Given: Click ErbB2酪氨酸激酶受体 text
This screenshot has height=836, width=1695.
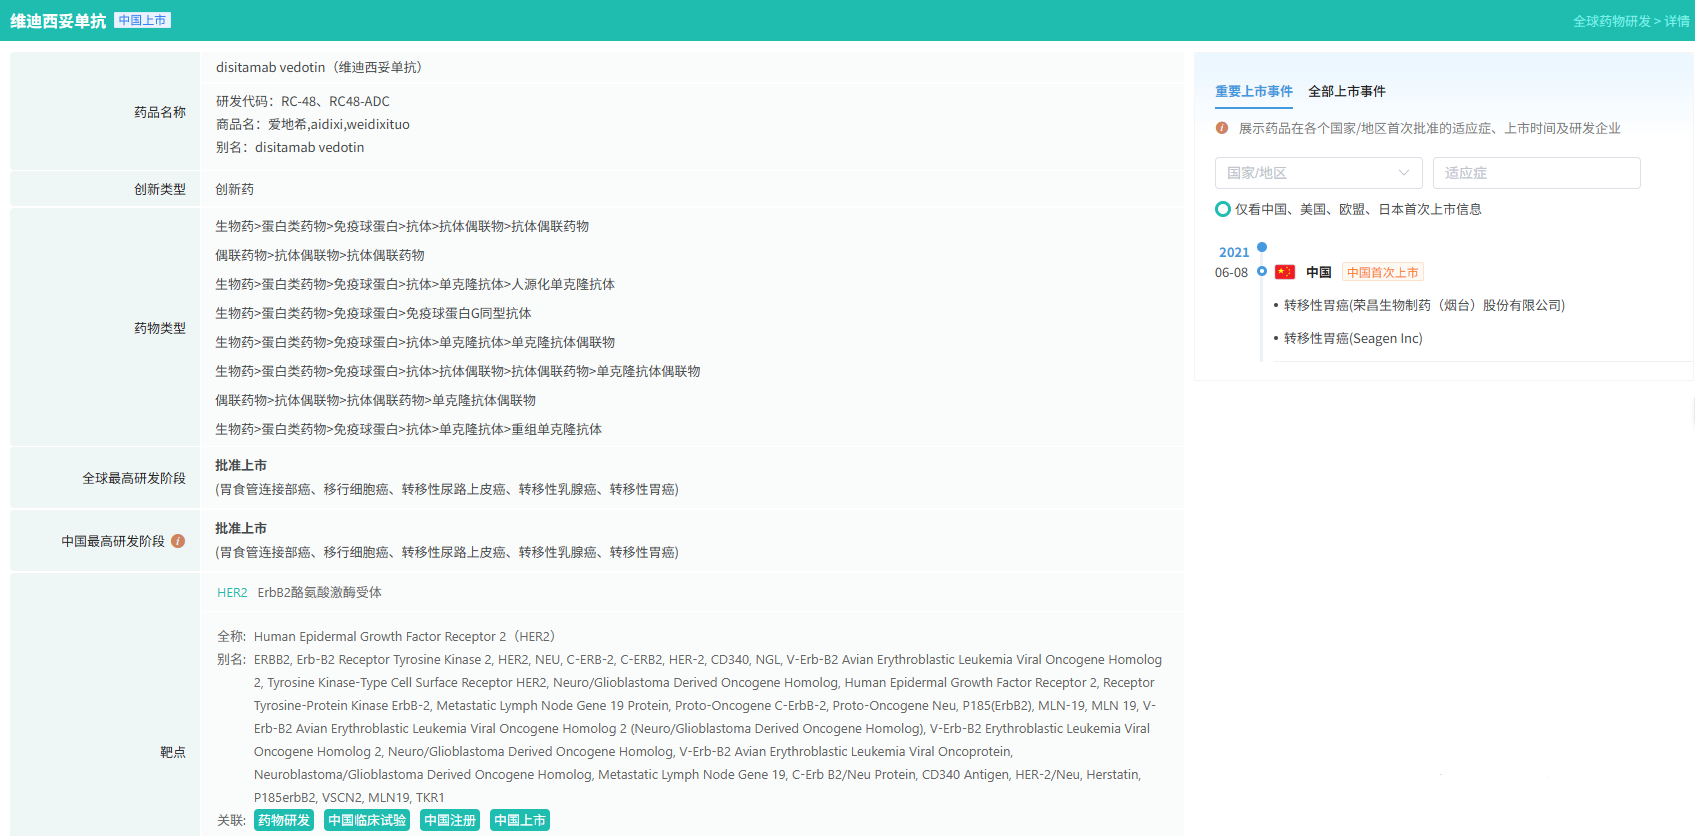Looking at the screenshot, I should (x=320, y=593).
